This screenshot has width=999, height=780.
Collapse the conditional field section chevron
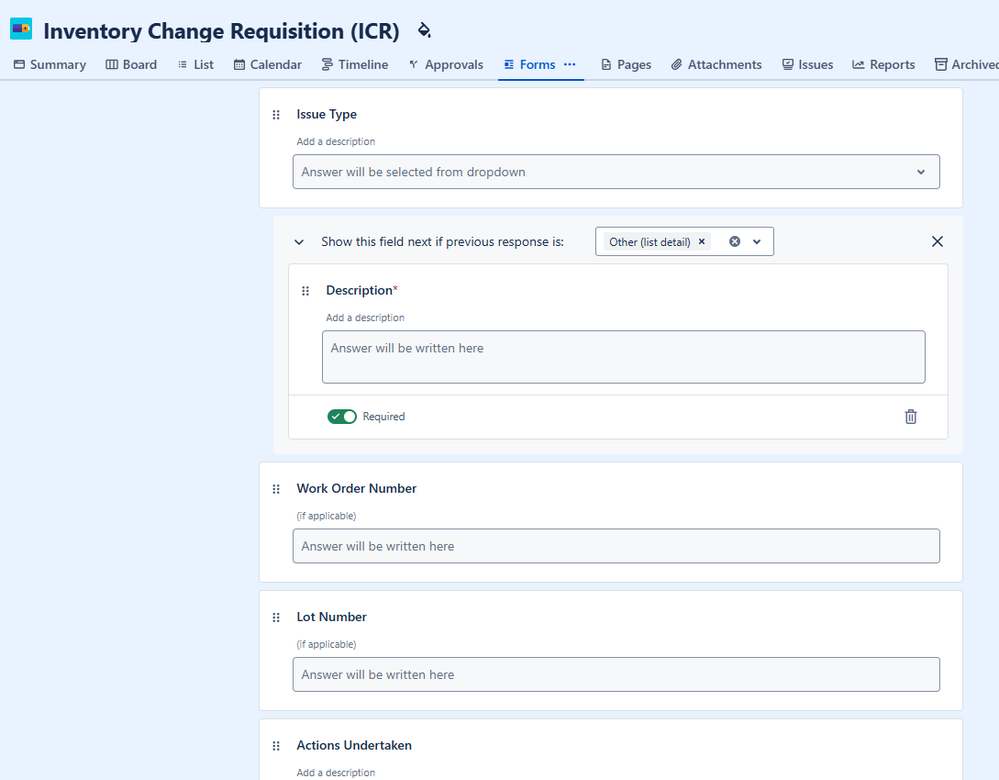299,242
